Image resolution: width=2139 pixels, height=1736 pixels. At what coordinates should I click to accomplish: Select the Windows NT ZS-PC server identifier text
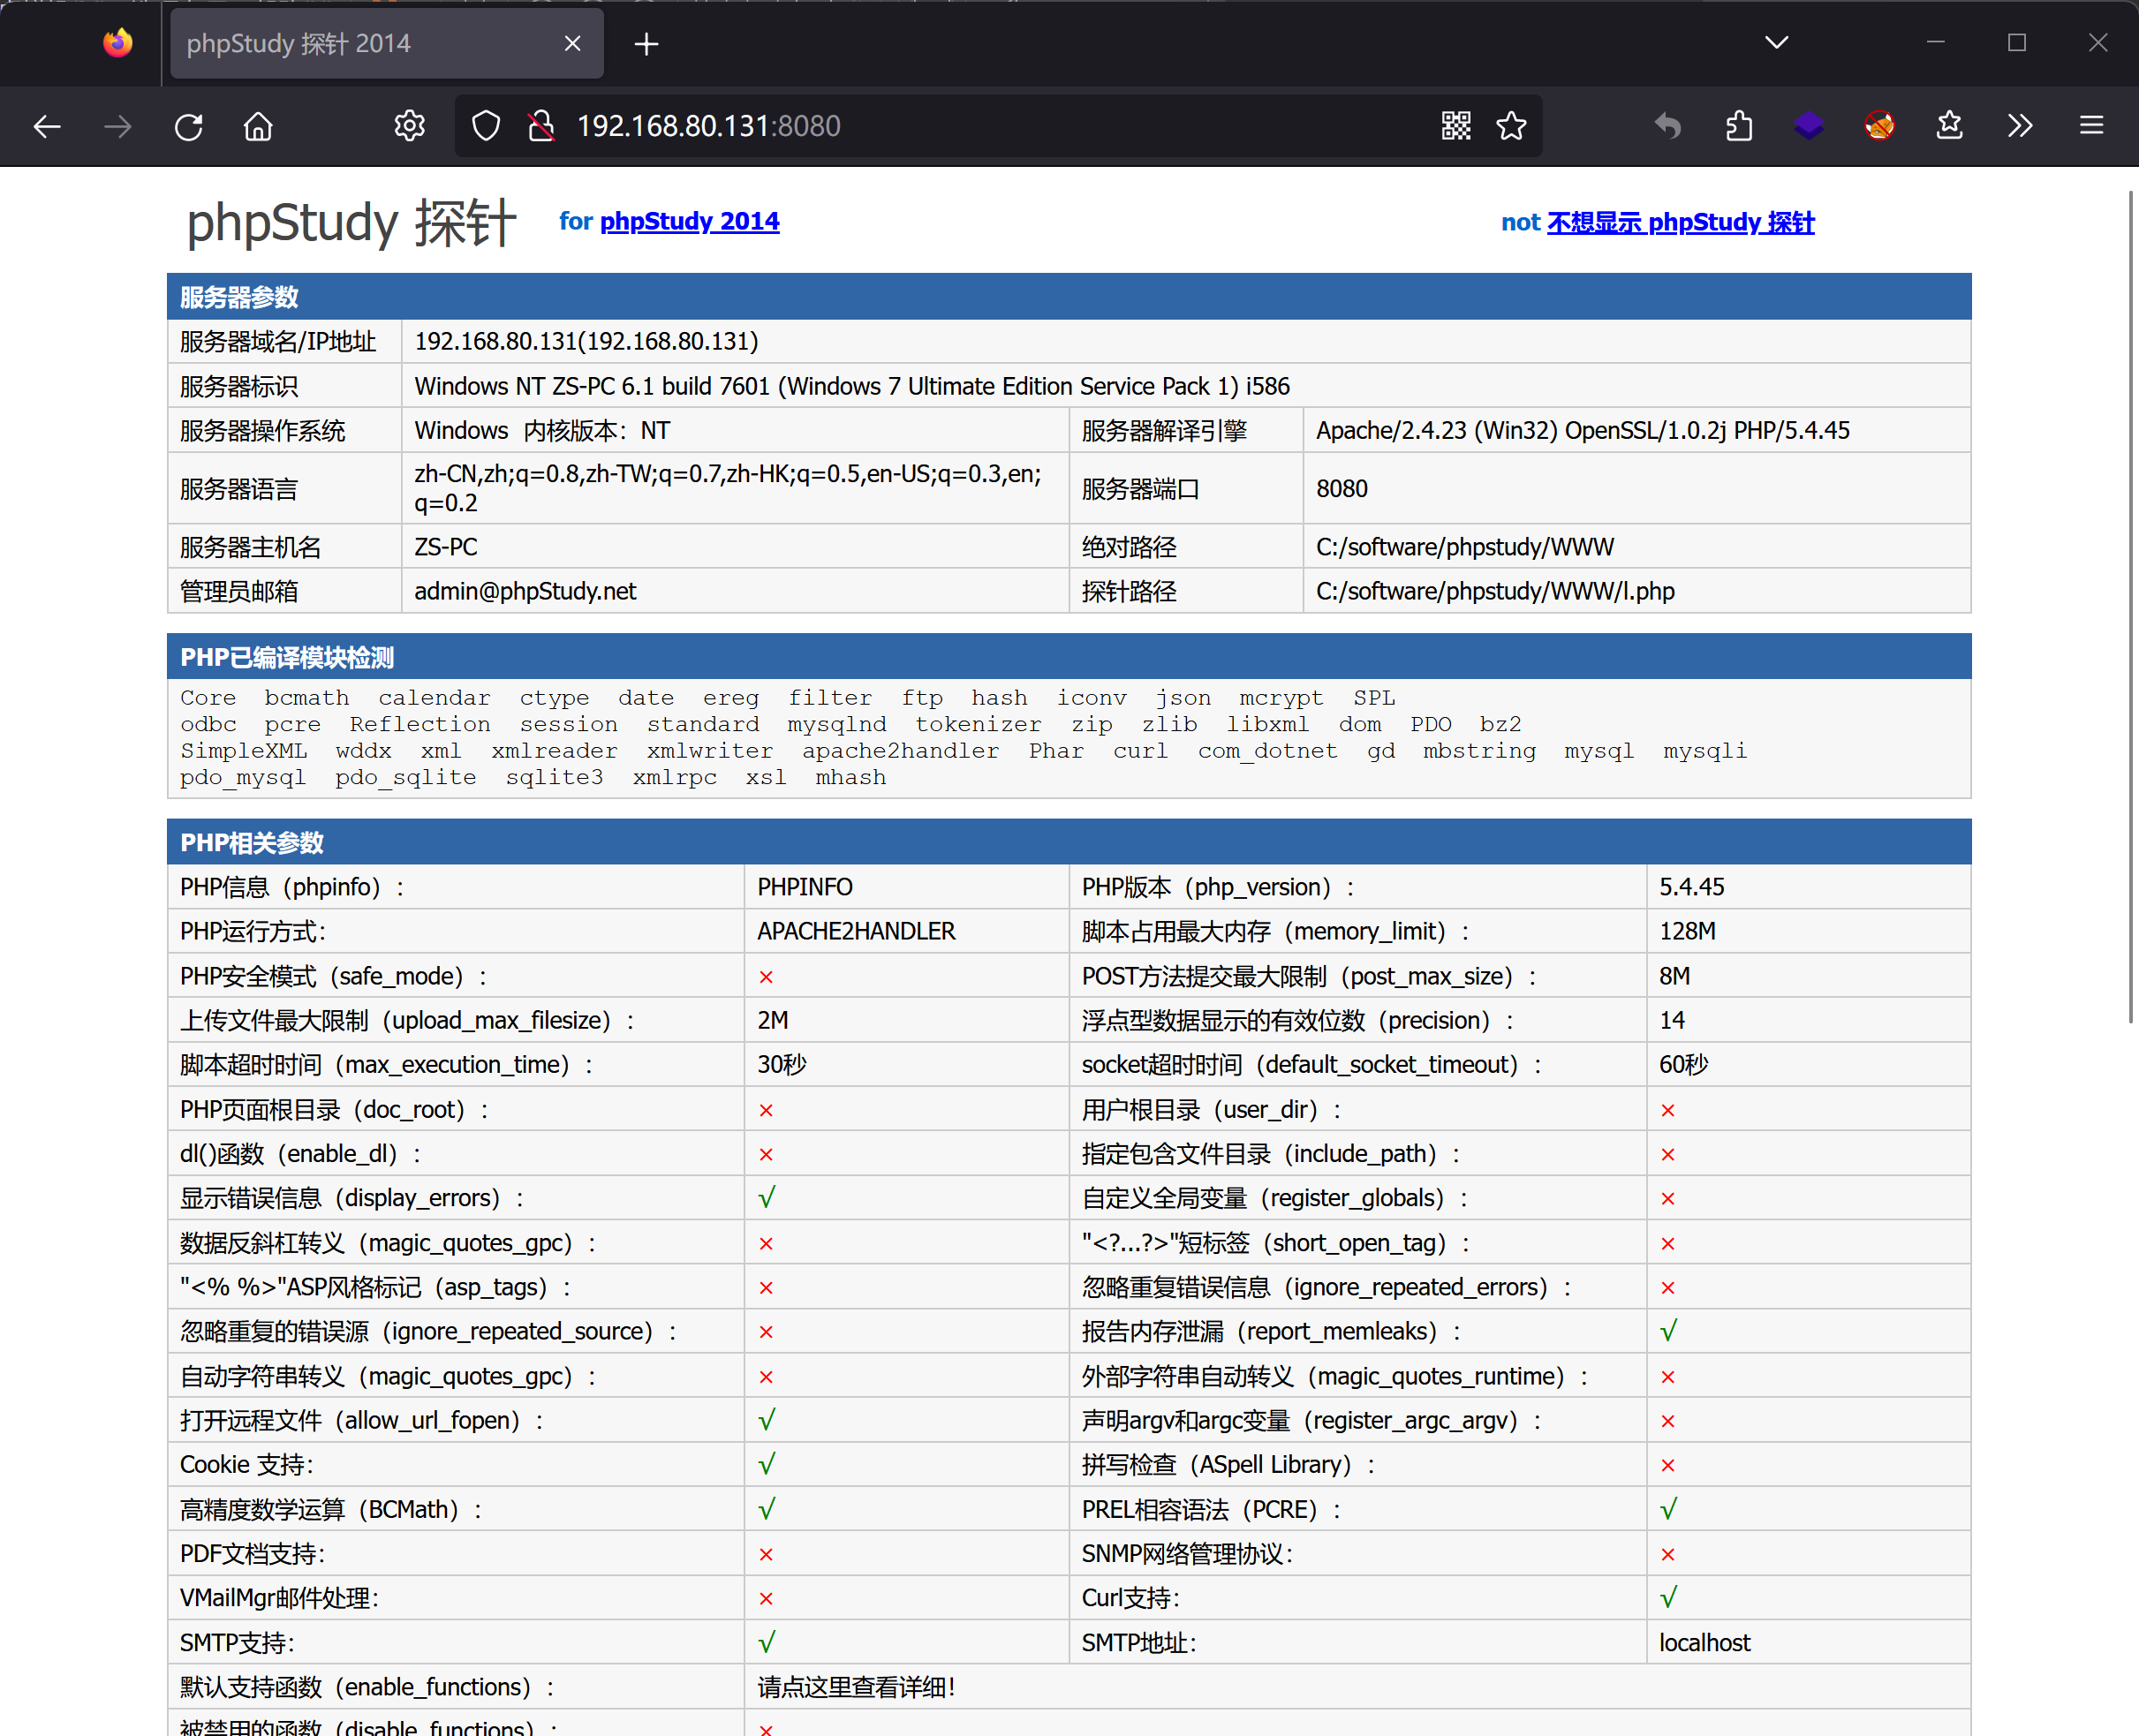(852, 386)
